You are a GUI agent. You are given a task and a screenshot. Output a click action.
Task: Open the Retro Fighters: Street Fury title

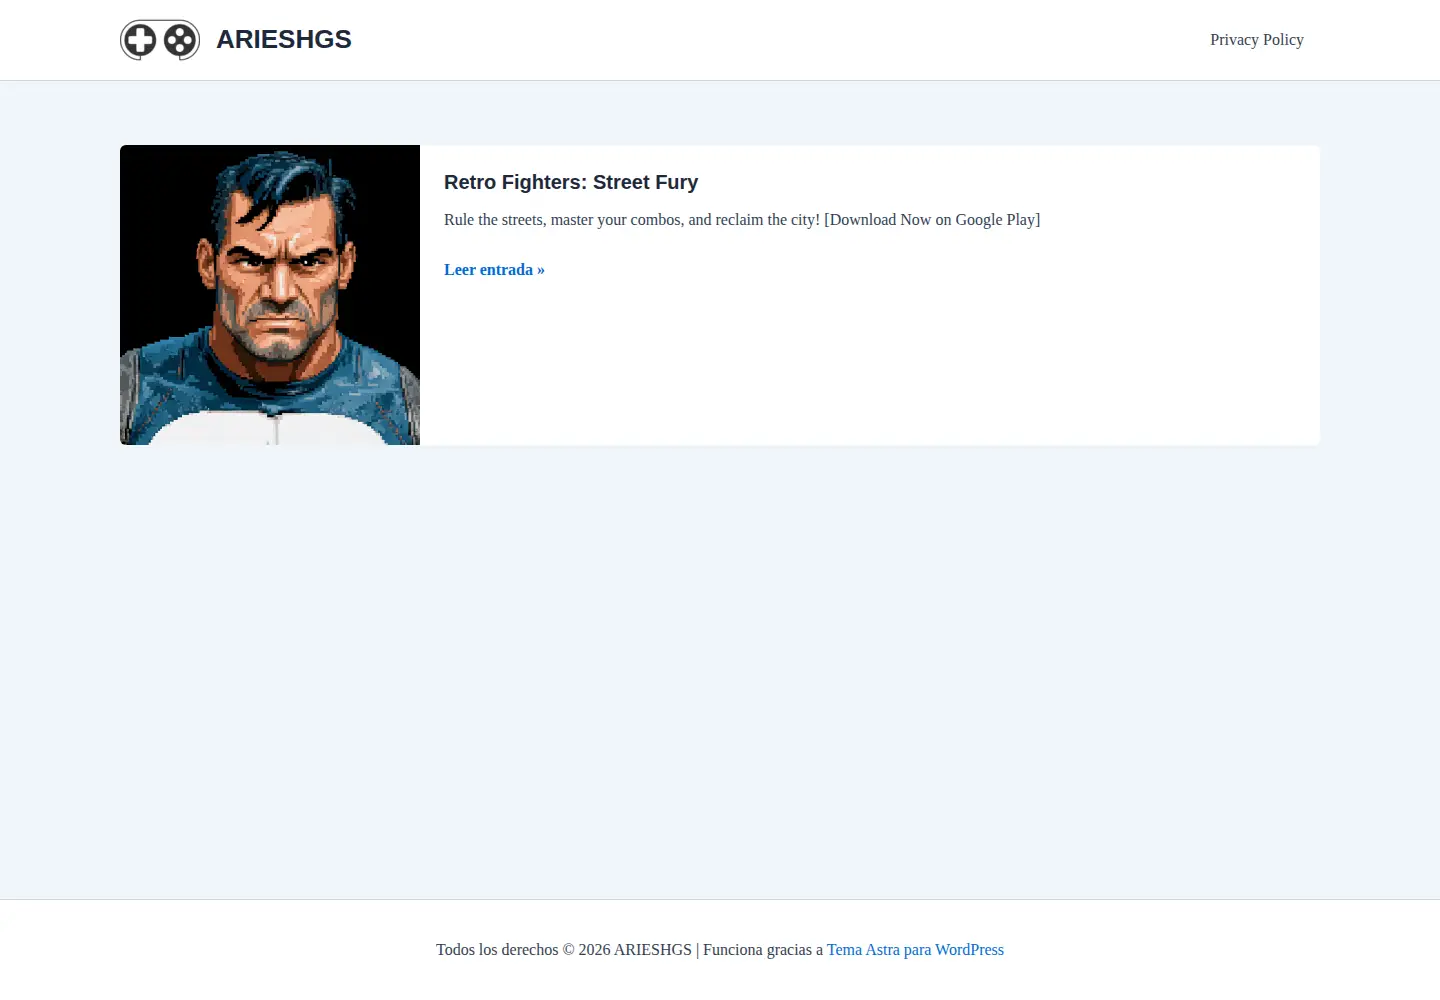tap(571, 182)
